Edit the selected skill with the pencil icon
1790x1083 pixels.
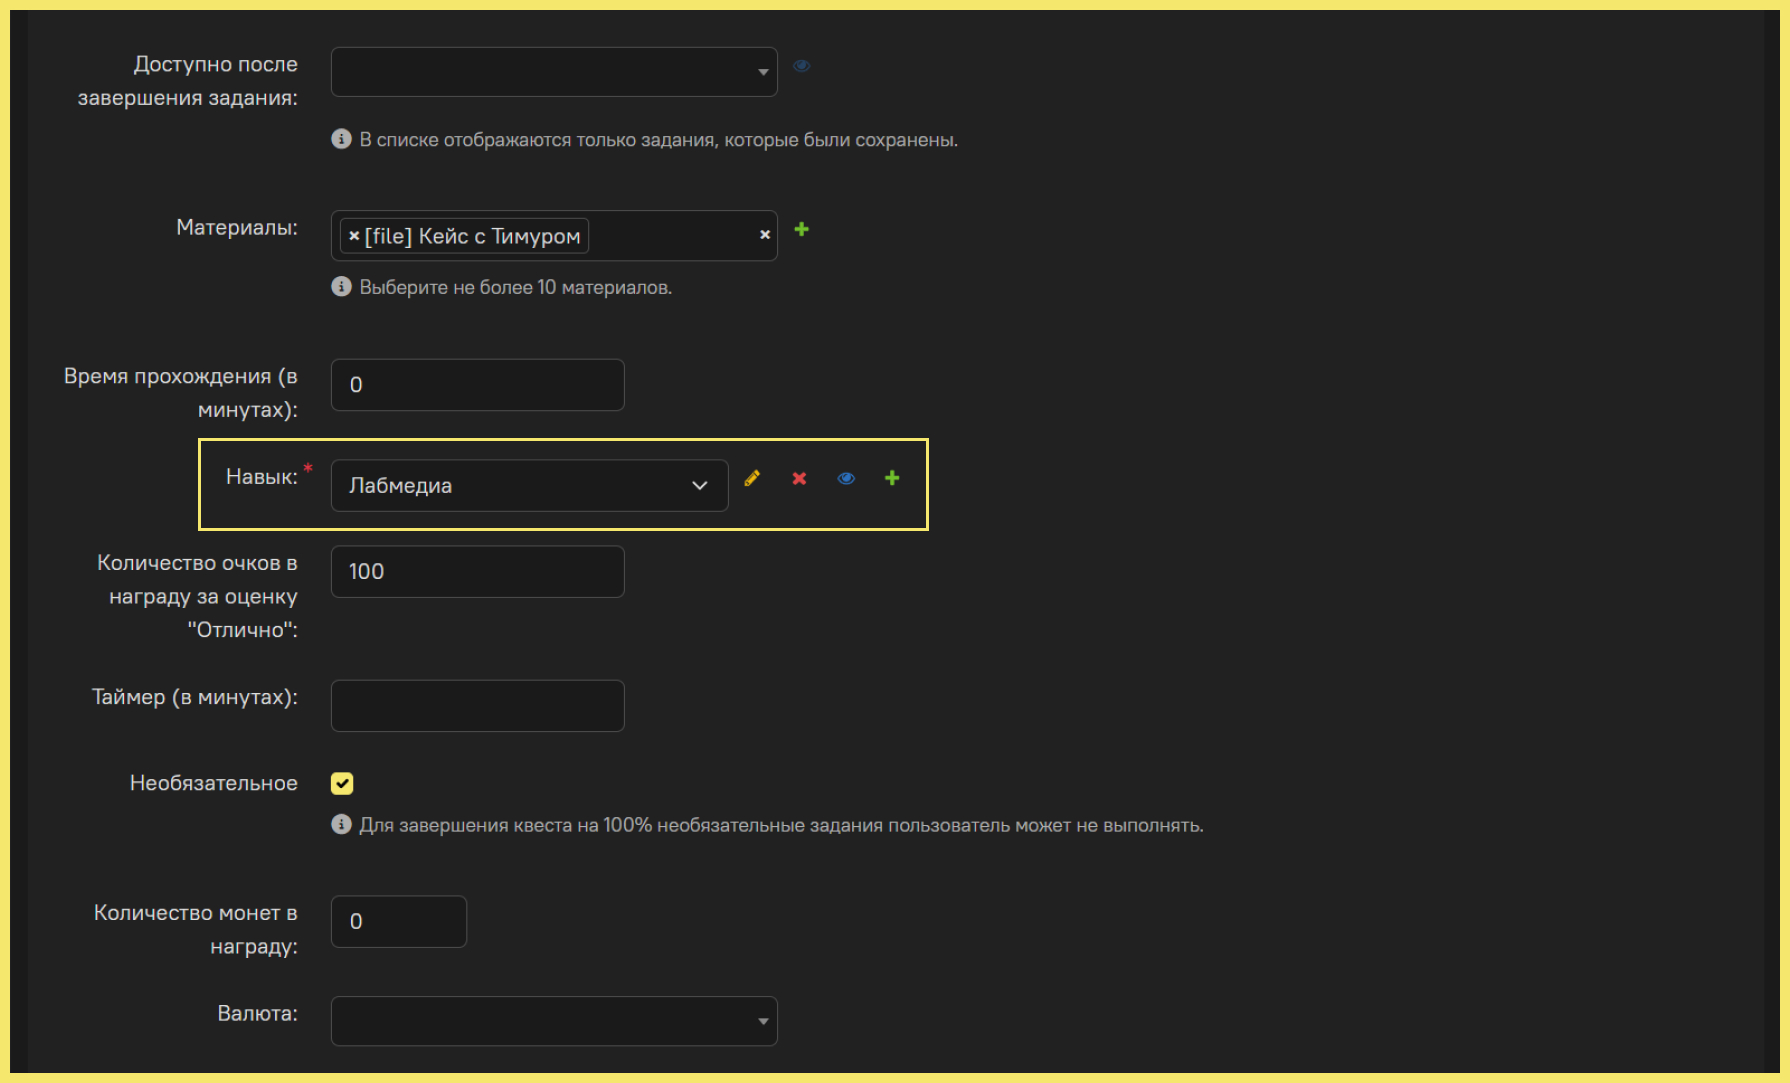pyautogui.click(x=752, y=478)
